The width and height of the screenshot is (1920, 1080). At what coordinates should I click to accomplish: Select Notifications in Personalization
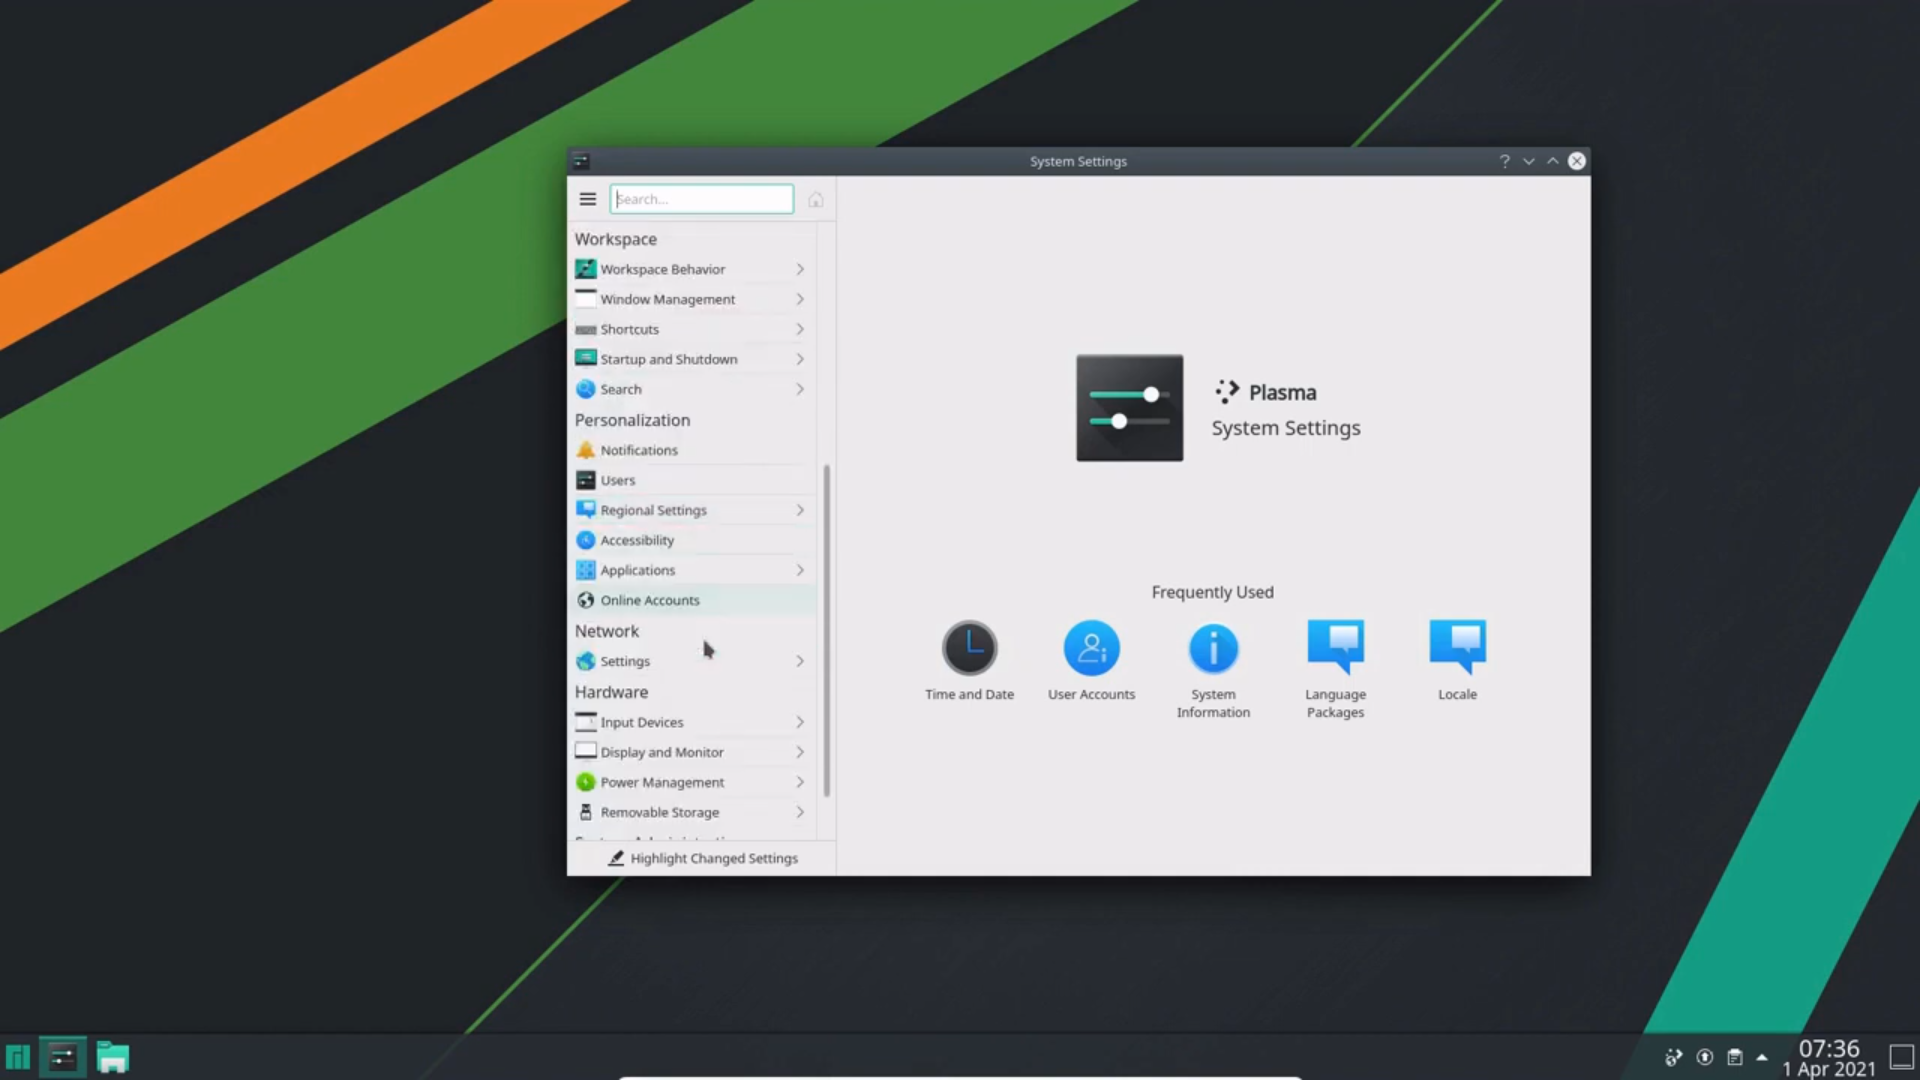coord(639,450)
